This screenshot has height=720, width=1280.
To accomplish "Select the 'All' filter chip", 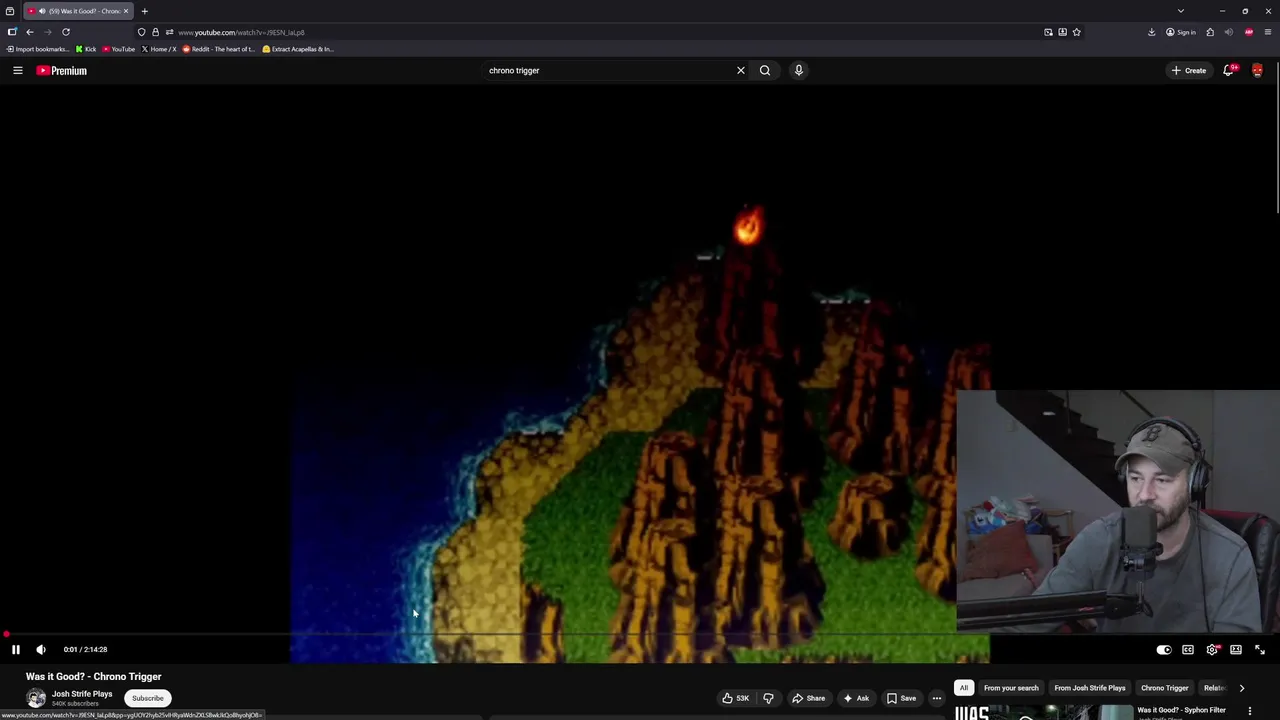I will [964, 688].
